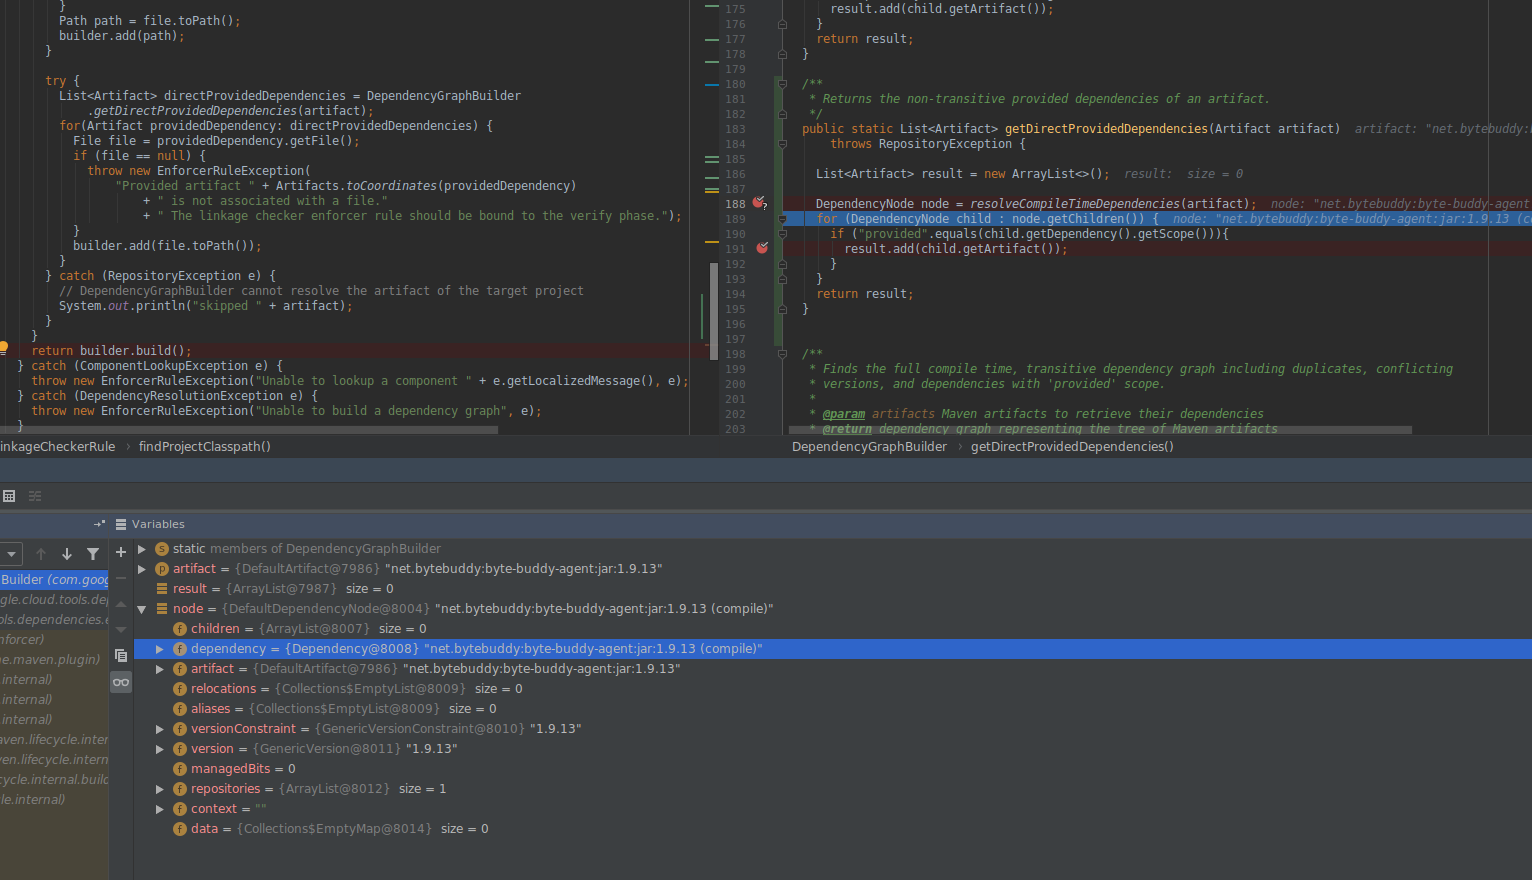Select the Variables tab header
Image resolution: width=1532 pixels, height=880 pixels.
(x=156, y=524)
